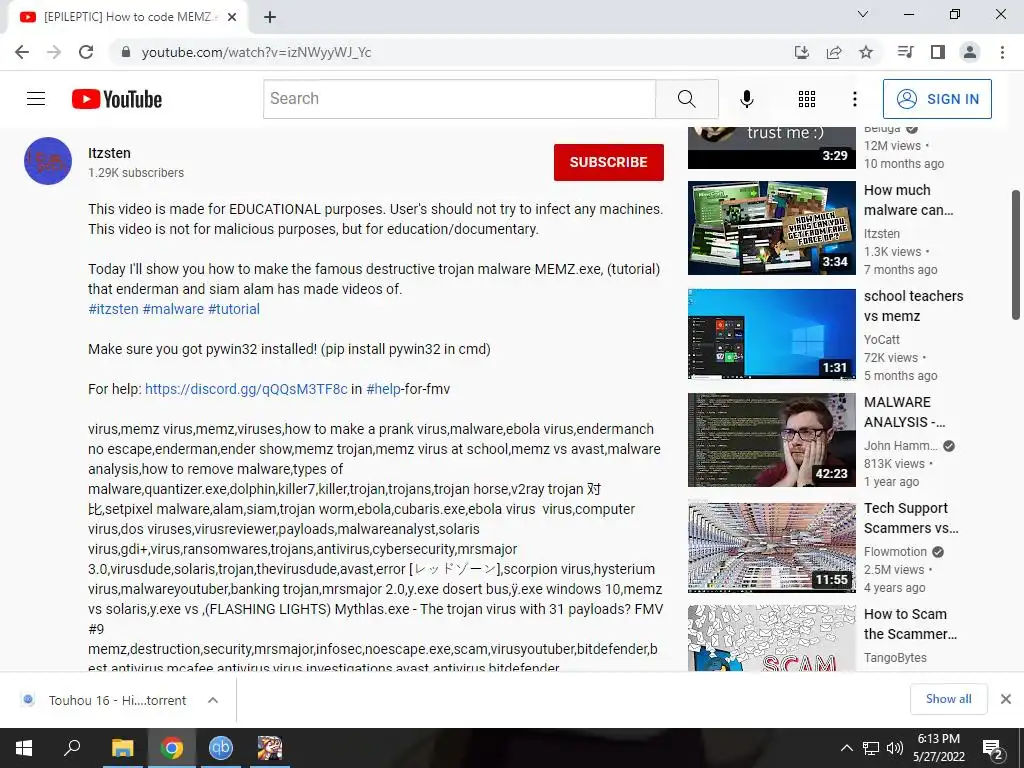Image resolution: width=1024 pixels, height=768 pixels.
Task: Click the #tutorial hashtag
Action: point(234,309)
